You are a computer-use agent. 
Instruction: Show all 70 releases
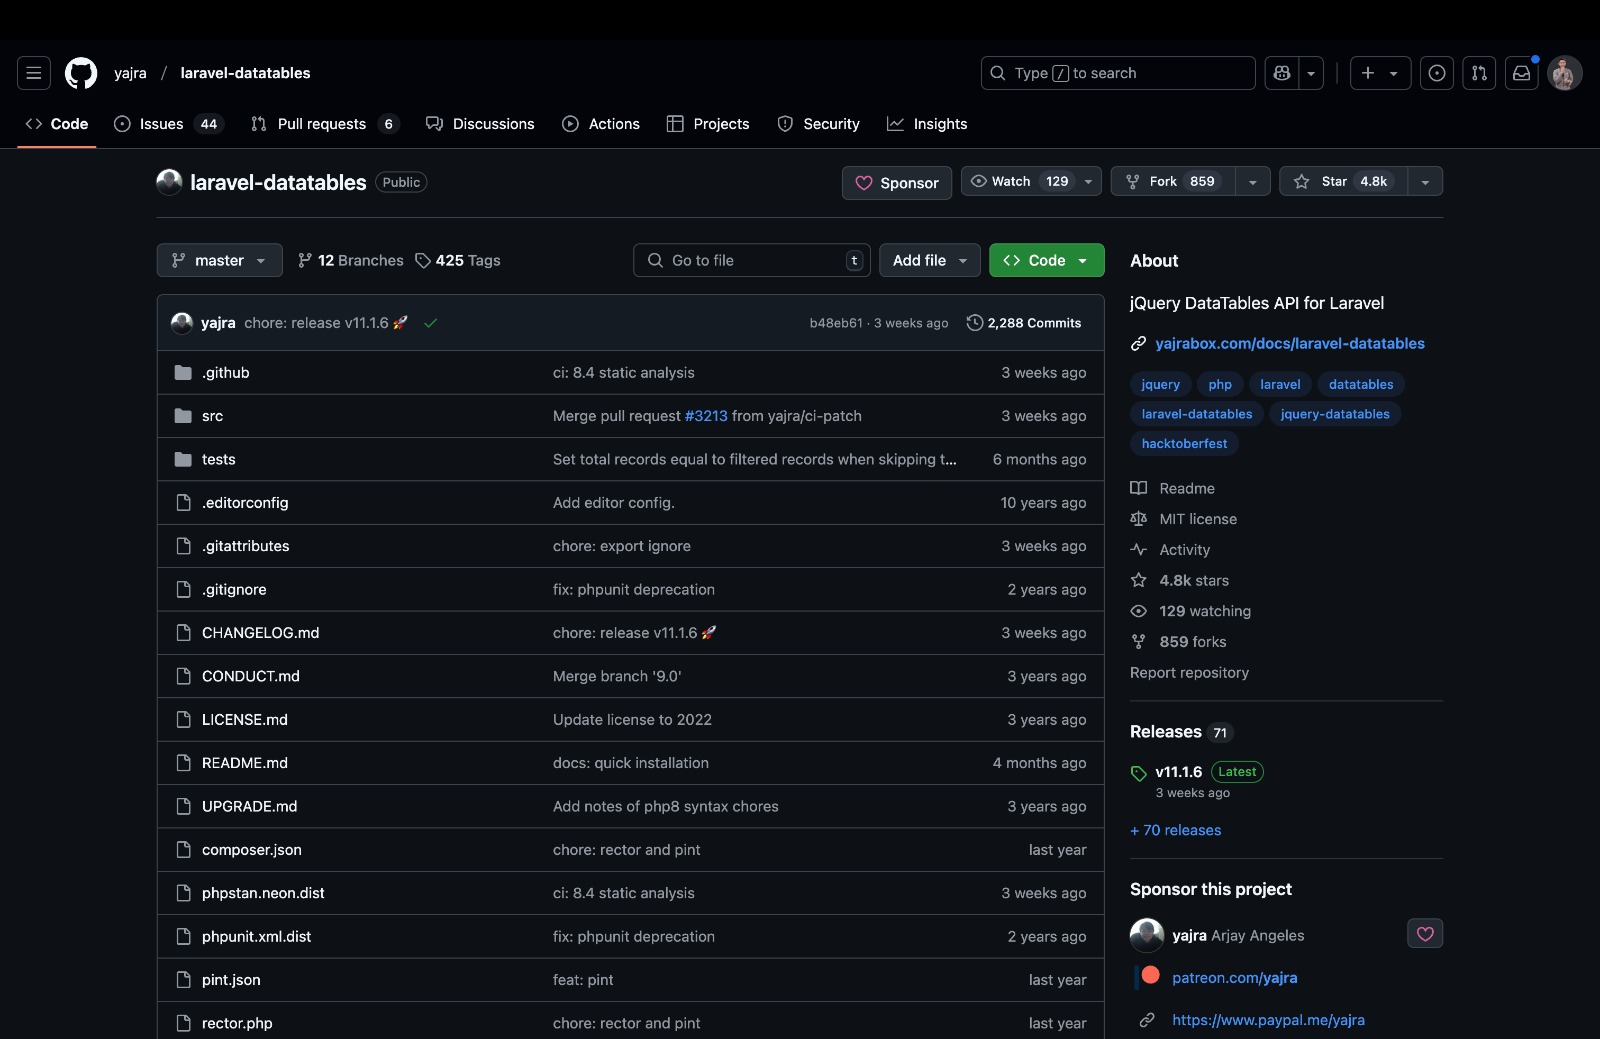(1175, 830)
